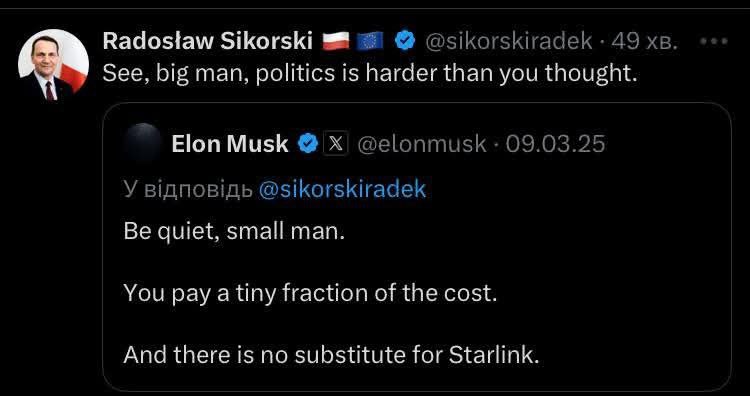The image size is (750, 396).
Task: Open the three-dot more options menu
Action: point(714,41)
